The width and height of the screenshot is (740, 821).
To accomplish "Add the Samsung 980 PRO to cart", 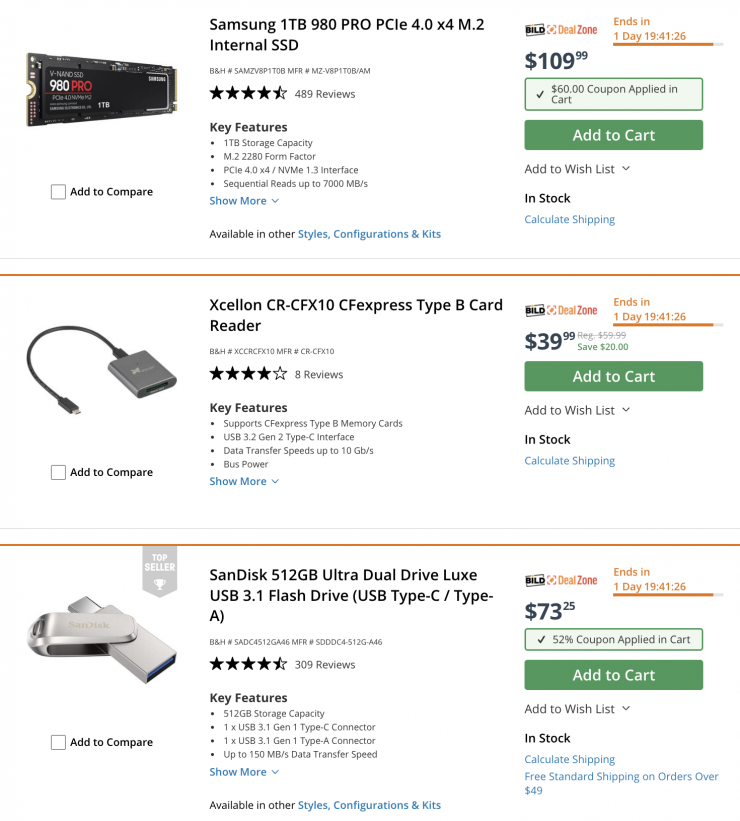I will coord(613,135).
